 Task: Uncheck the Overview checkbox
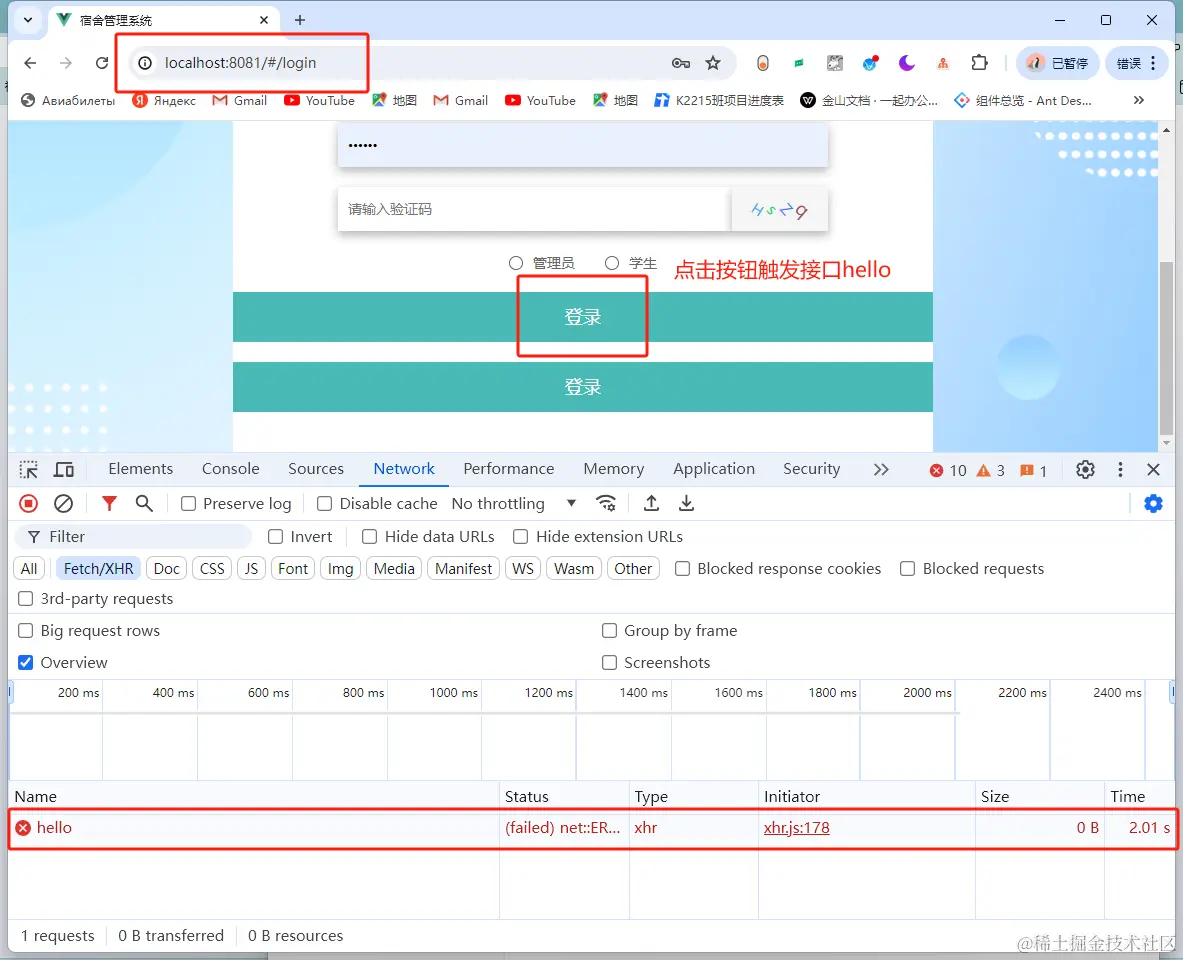coord(26,662)
